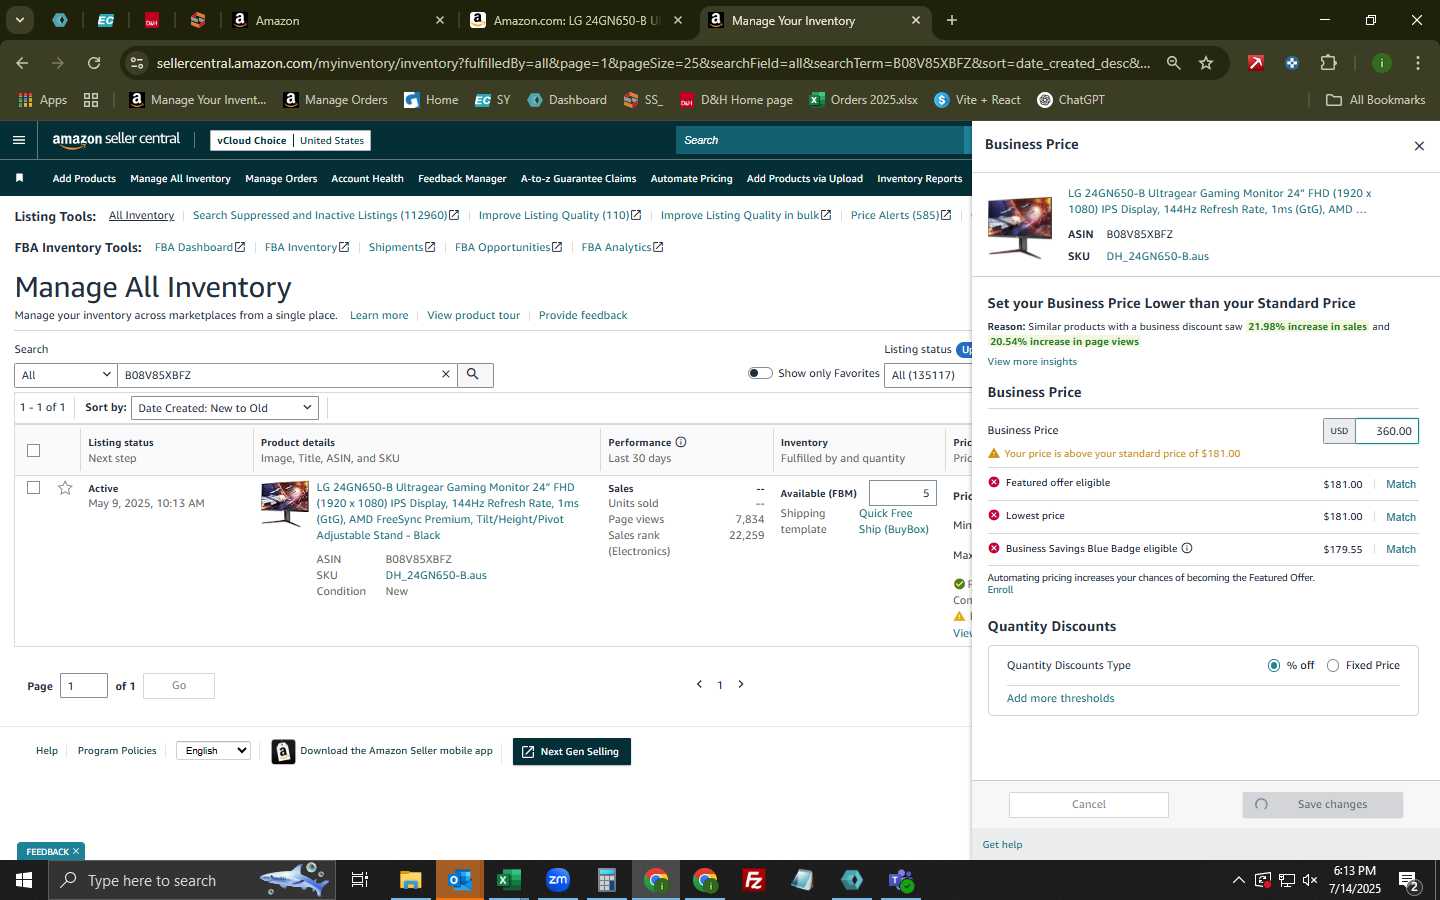Click the magnifier search button beside B08V85XBFZ

[474, 375]
